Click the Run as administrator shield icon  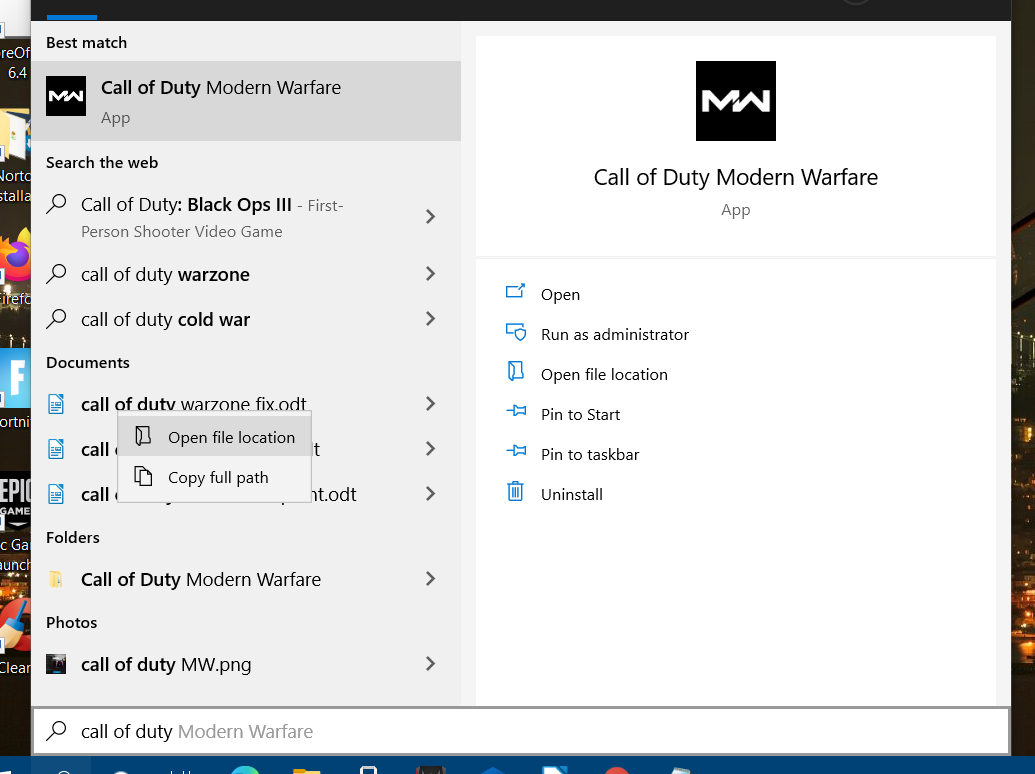tap(516, 332)
